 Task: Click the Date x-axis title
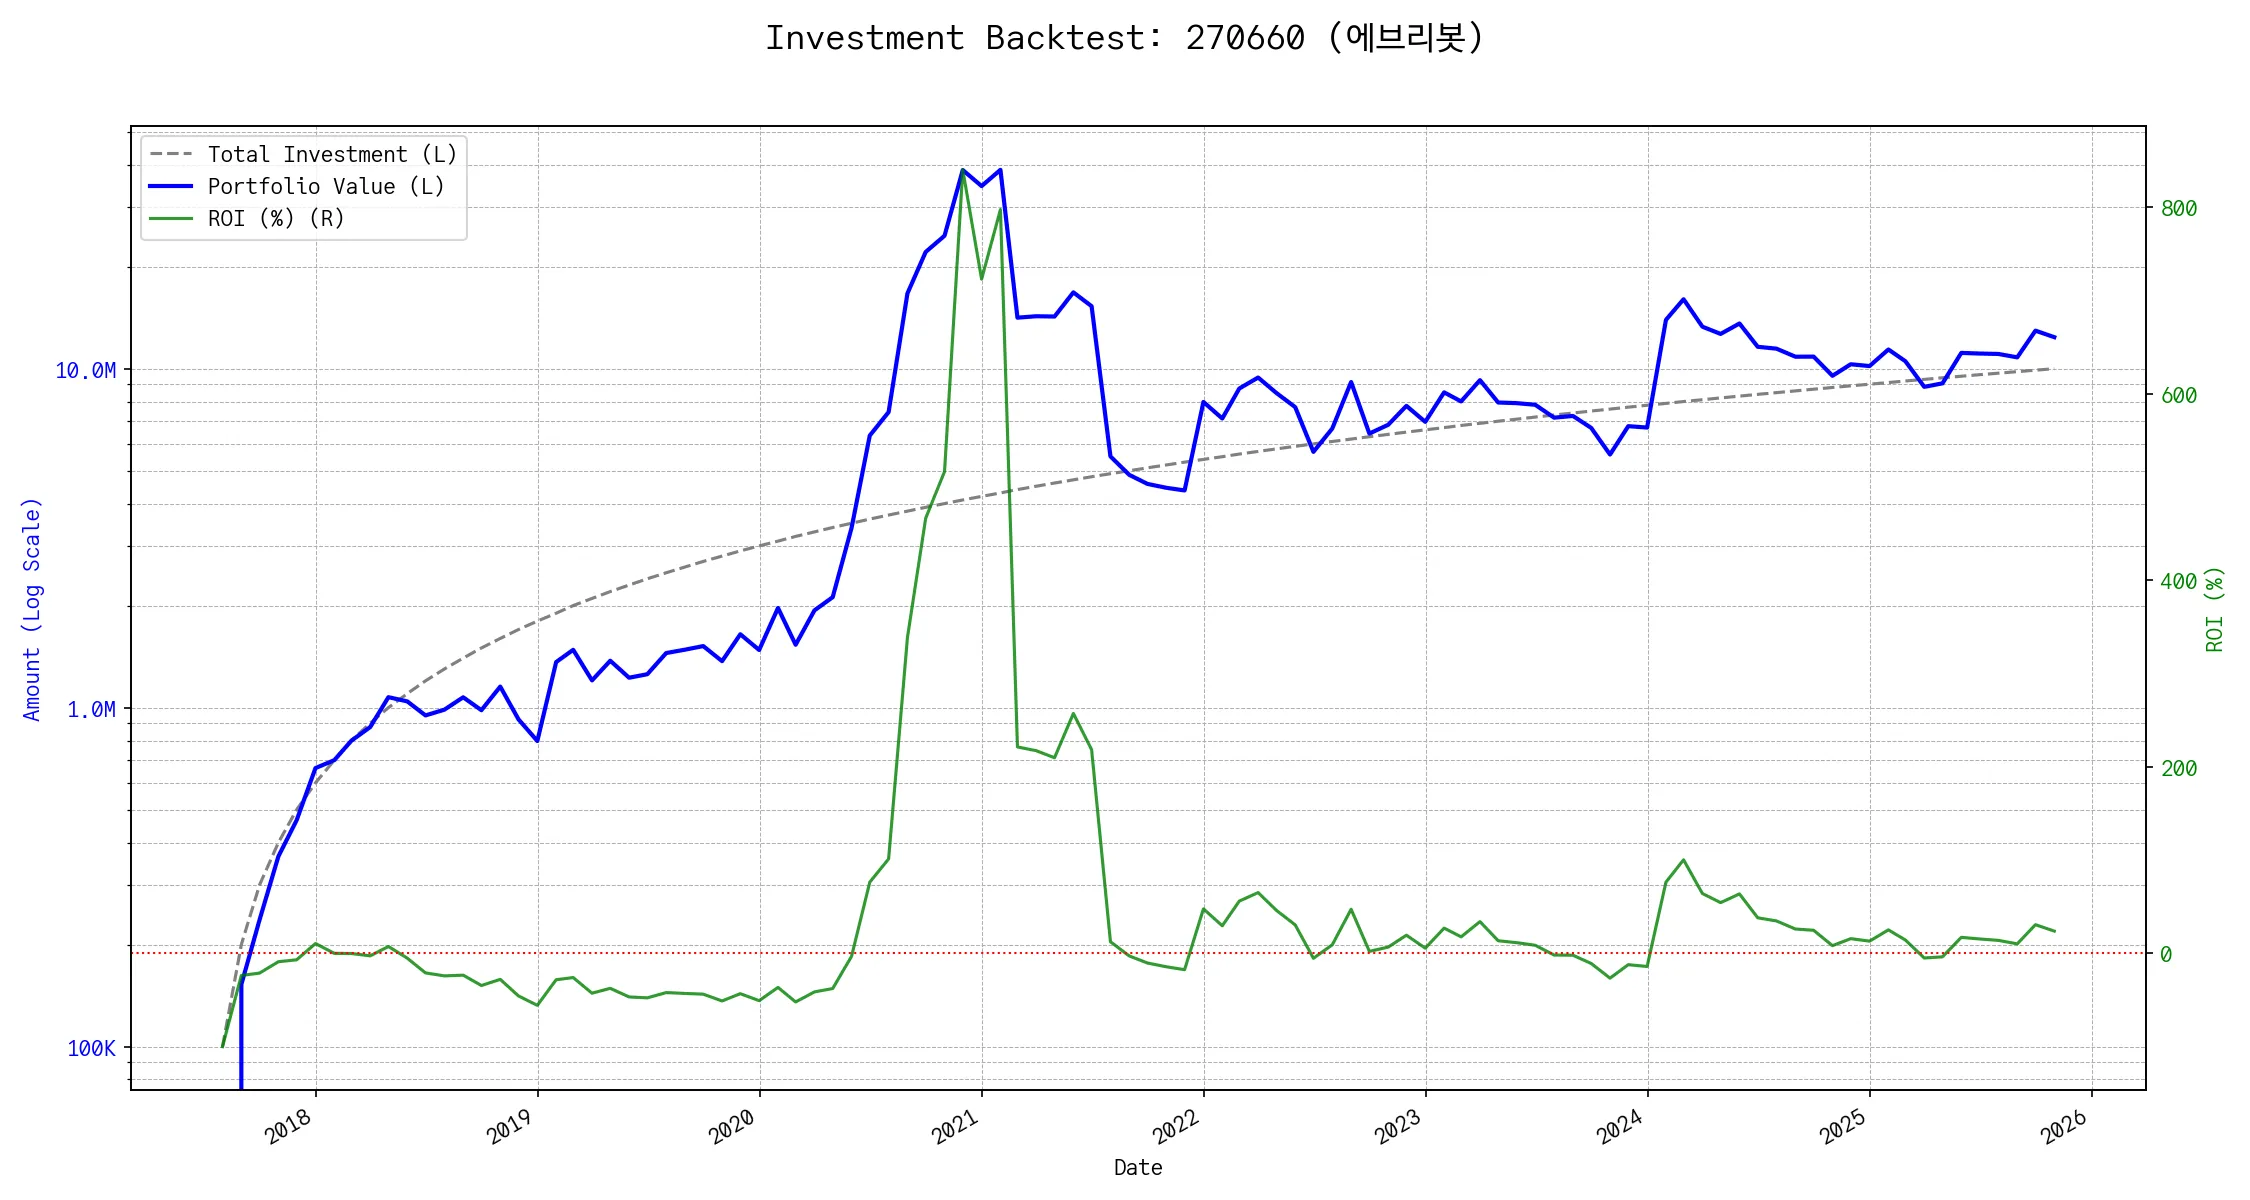[1138, 1168]
